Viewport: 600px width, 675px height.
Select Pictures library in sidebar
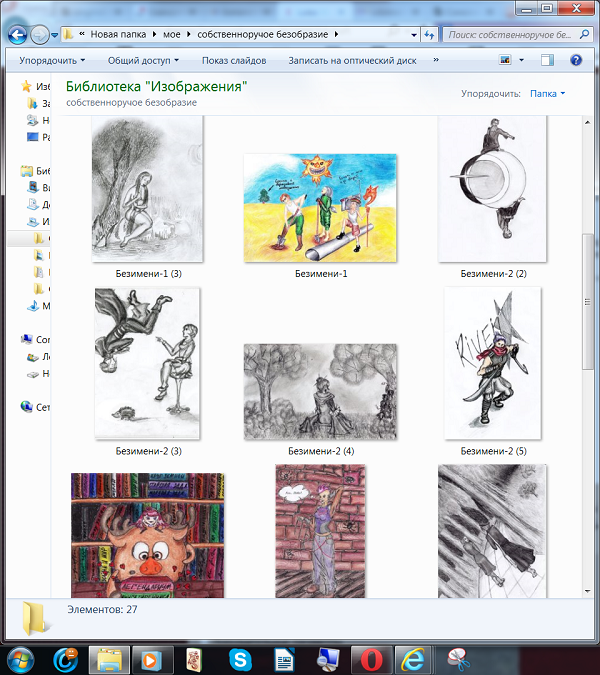click(x=38, y=221)
